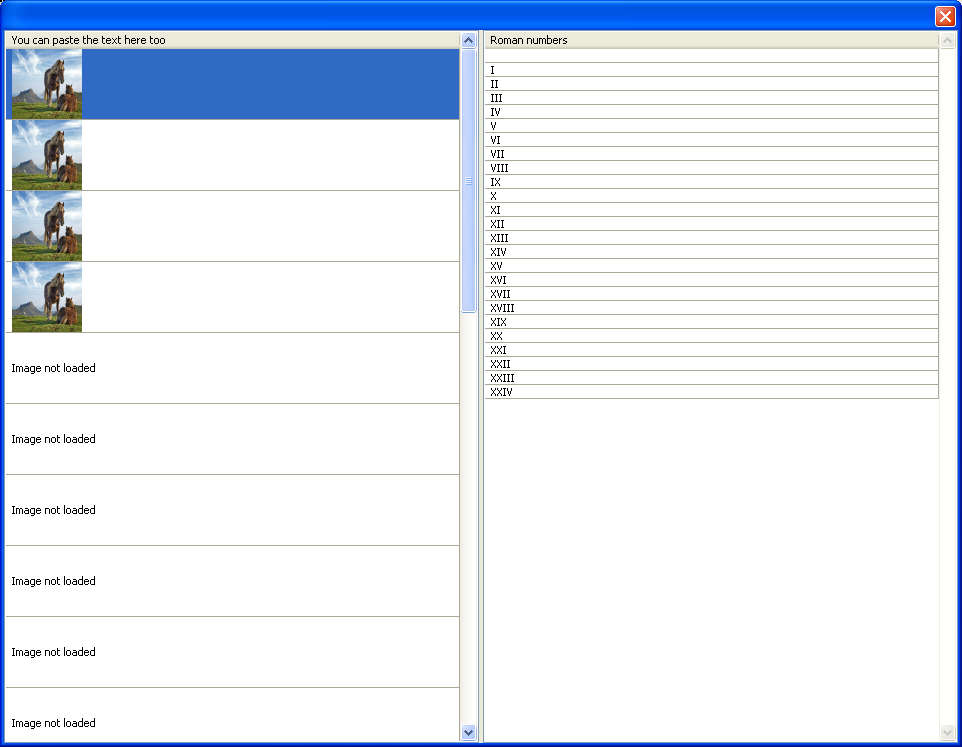Select the first 'Image not loaded' row

point(232,368)
